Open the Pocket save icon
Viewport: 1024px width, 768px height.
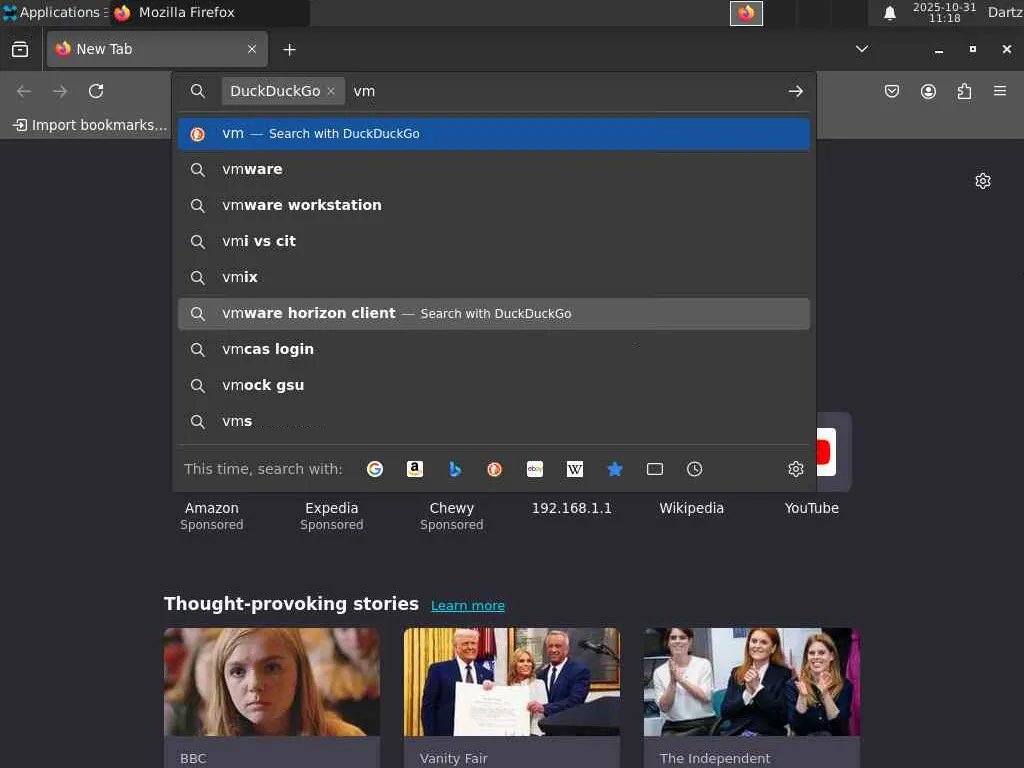[891, 91]
